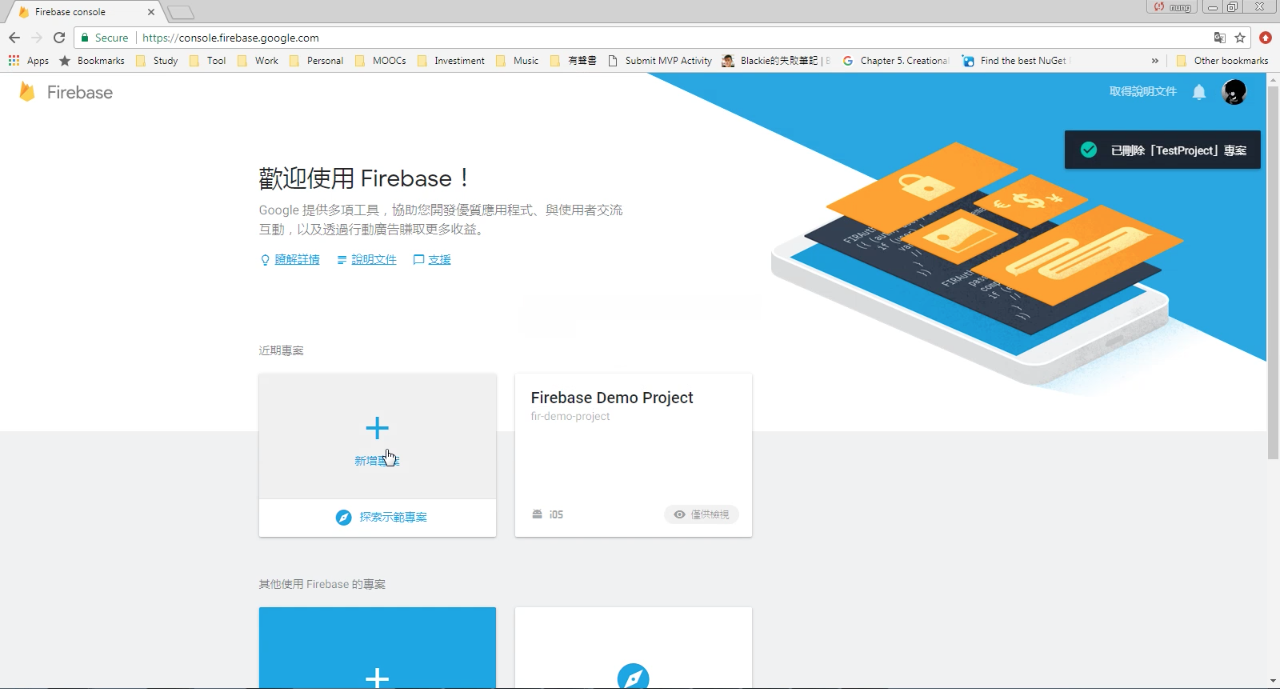Click the document icon next to 說明文件
Screen dimensions: 1280x689
pyautogui.click(x=342, y=260)
